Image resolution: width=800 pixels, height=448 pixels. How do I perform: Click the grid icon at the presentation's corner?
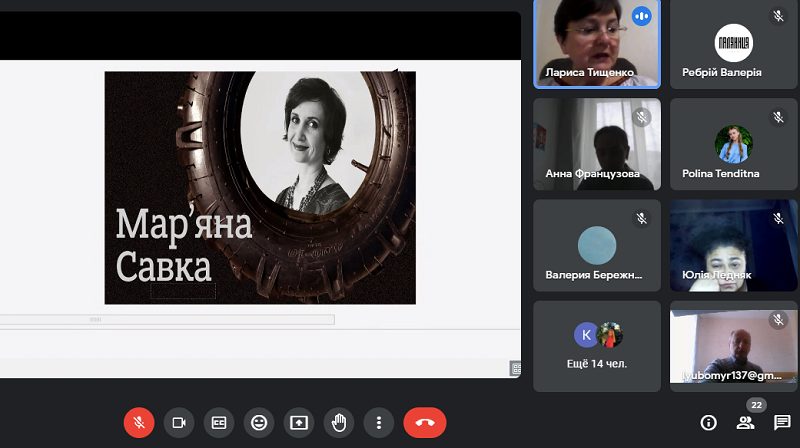pos(516,368)
